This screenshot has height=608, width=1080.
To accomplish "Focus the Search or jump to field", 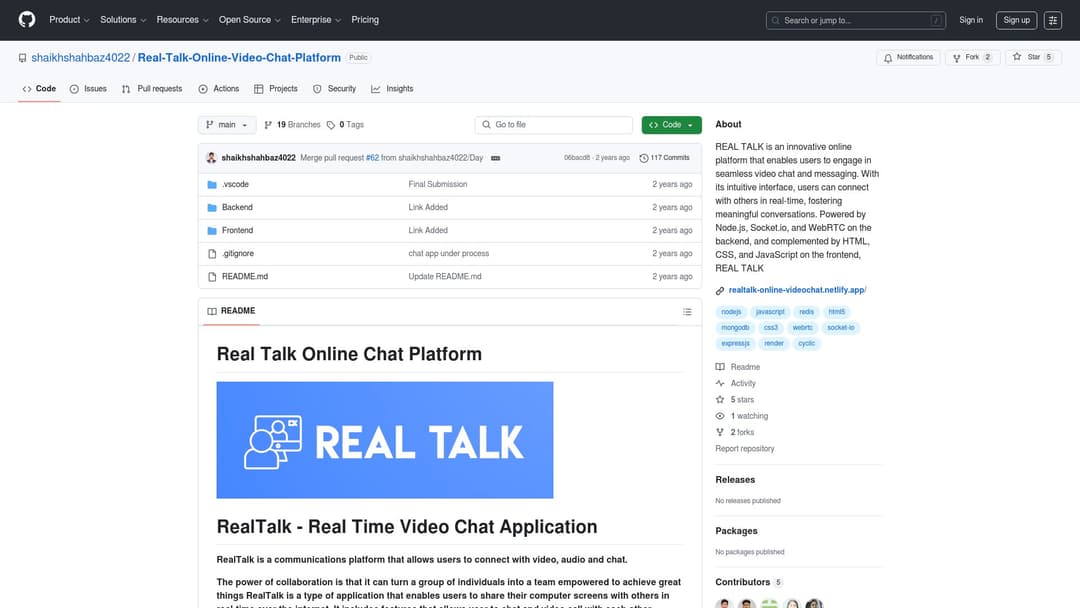I will point(855,21).
